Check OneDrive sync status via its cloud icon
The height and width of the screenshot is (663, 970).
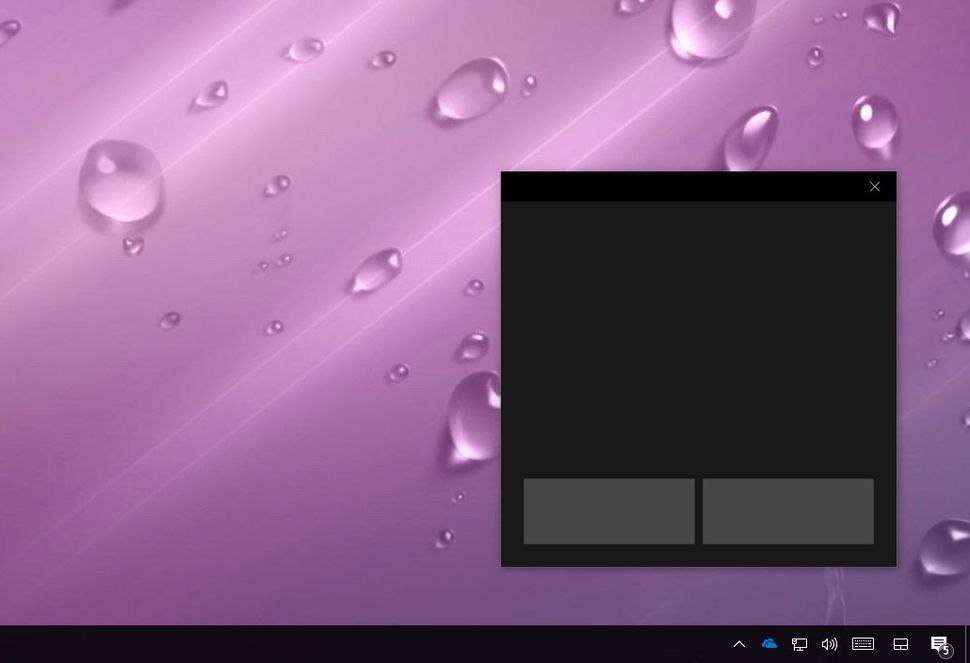pyautogui.click(x=769, y=644)
